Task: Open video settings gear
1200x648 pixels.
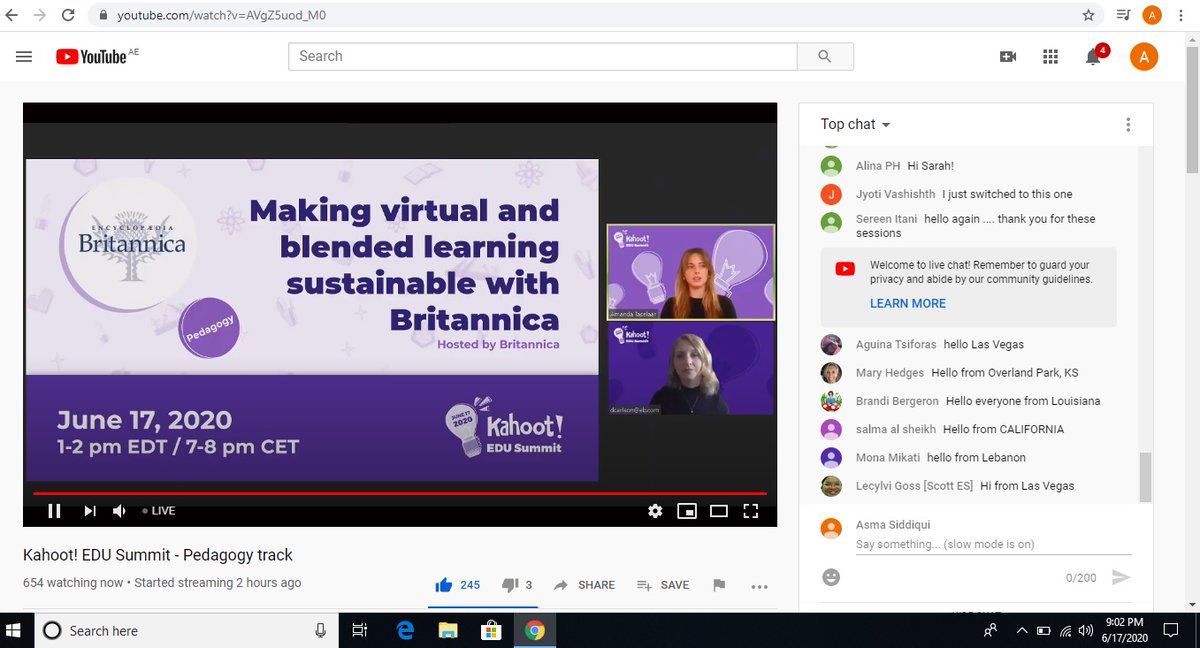Action: point(655,511)
